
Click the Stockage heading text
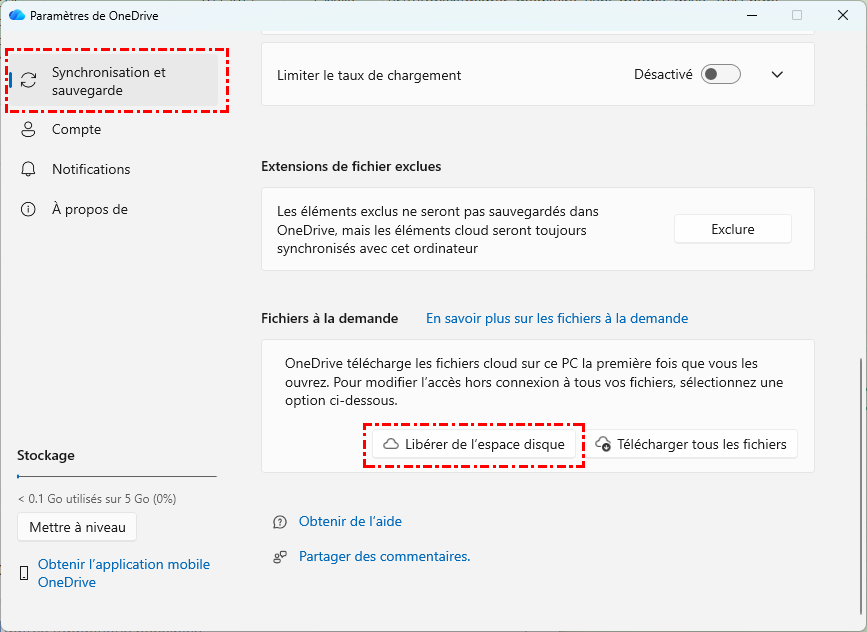pos(45,455)
